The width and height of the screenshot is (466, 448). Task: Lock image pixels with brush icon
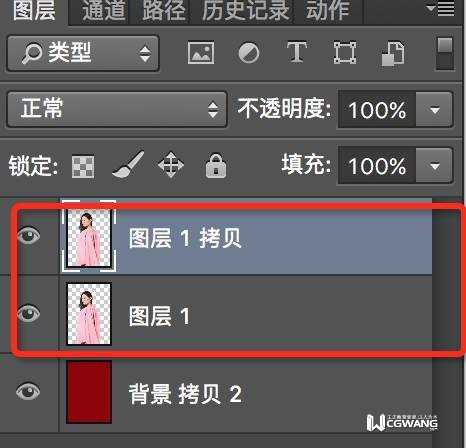pos(128,164)
